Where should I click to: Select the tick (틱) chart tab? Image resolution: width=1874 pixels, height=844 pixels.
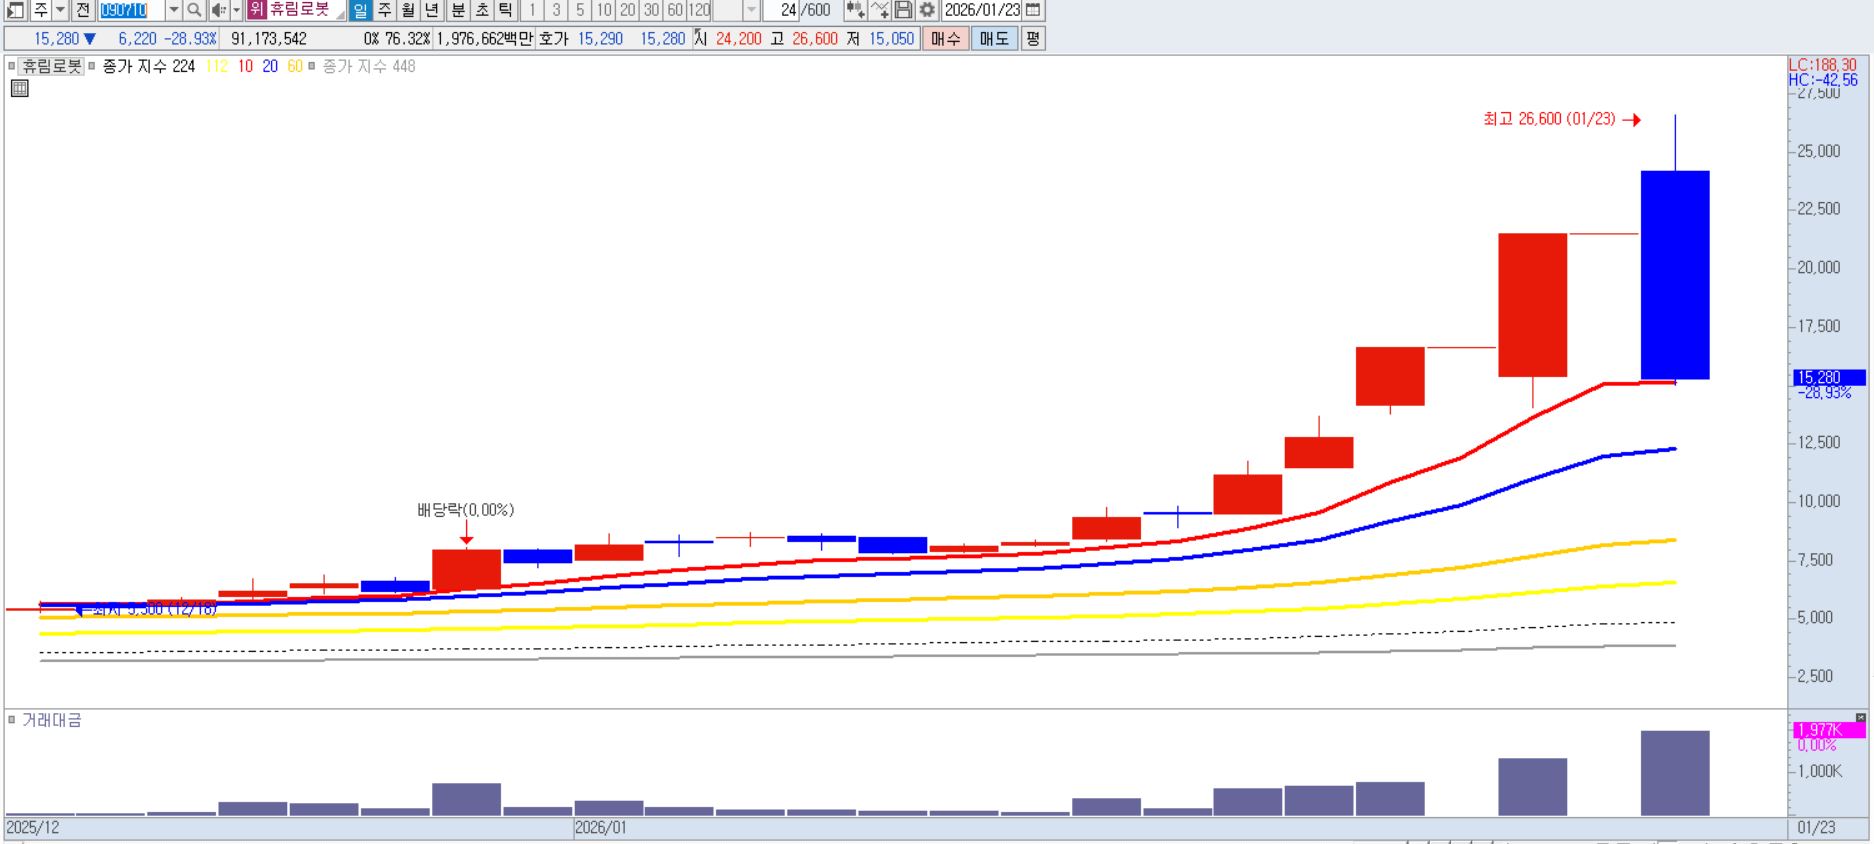505,10
